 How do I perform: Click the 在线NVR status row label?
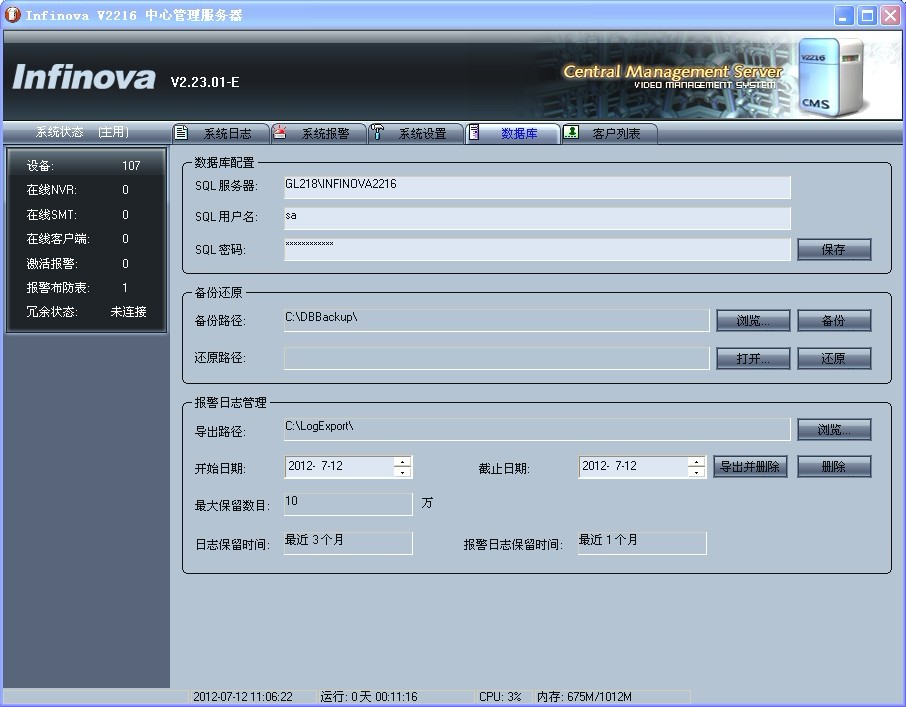[51, 190]
